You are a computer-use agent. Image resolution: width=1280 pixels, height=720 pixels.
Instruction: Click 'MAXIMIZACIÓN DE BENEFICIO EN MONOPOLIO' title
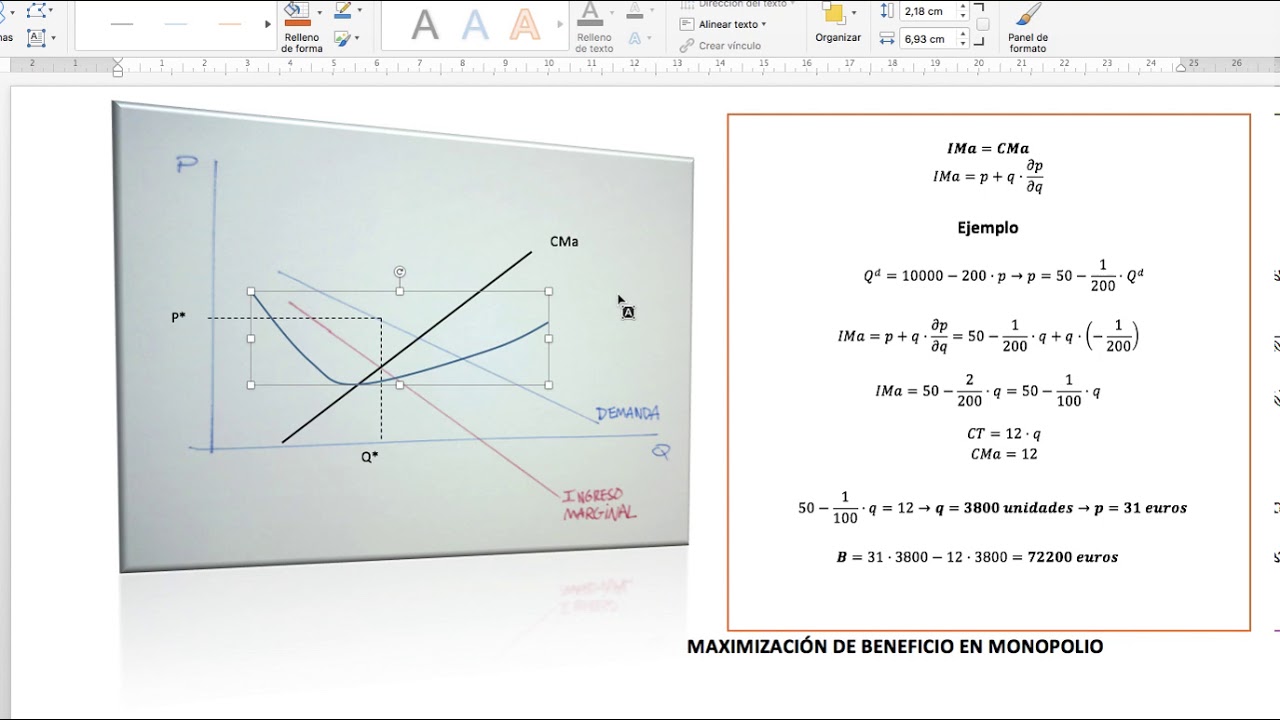[x=895, y=647]
